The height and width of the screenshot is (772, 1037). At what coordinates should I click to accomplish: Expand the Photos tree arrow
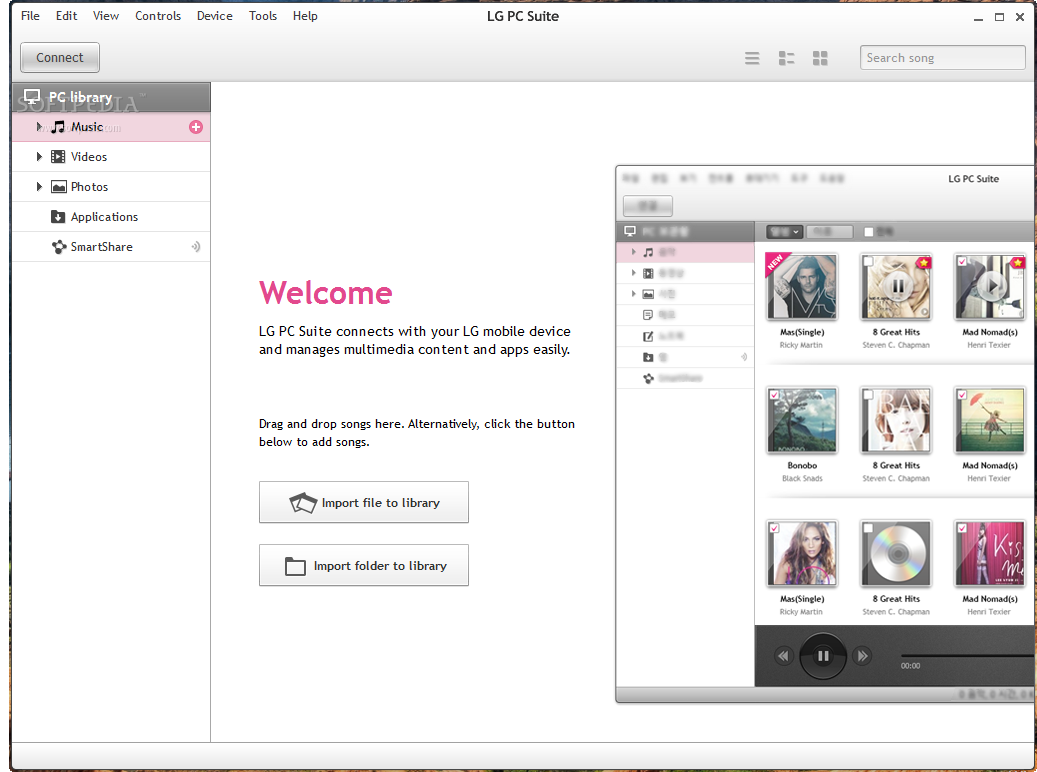(x=39, y=187)
